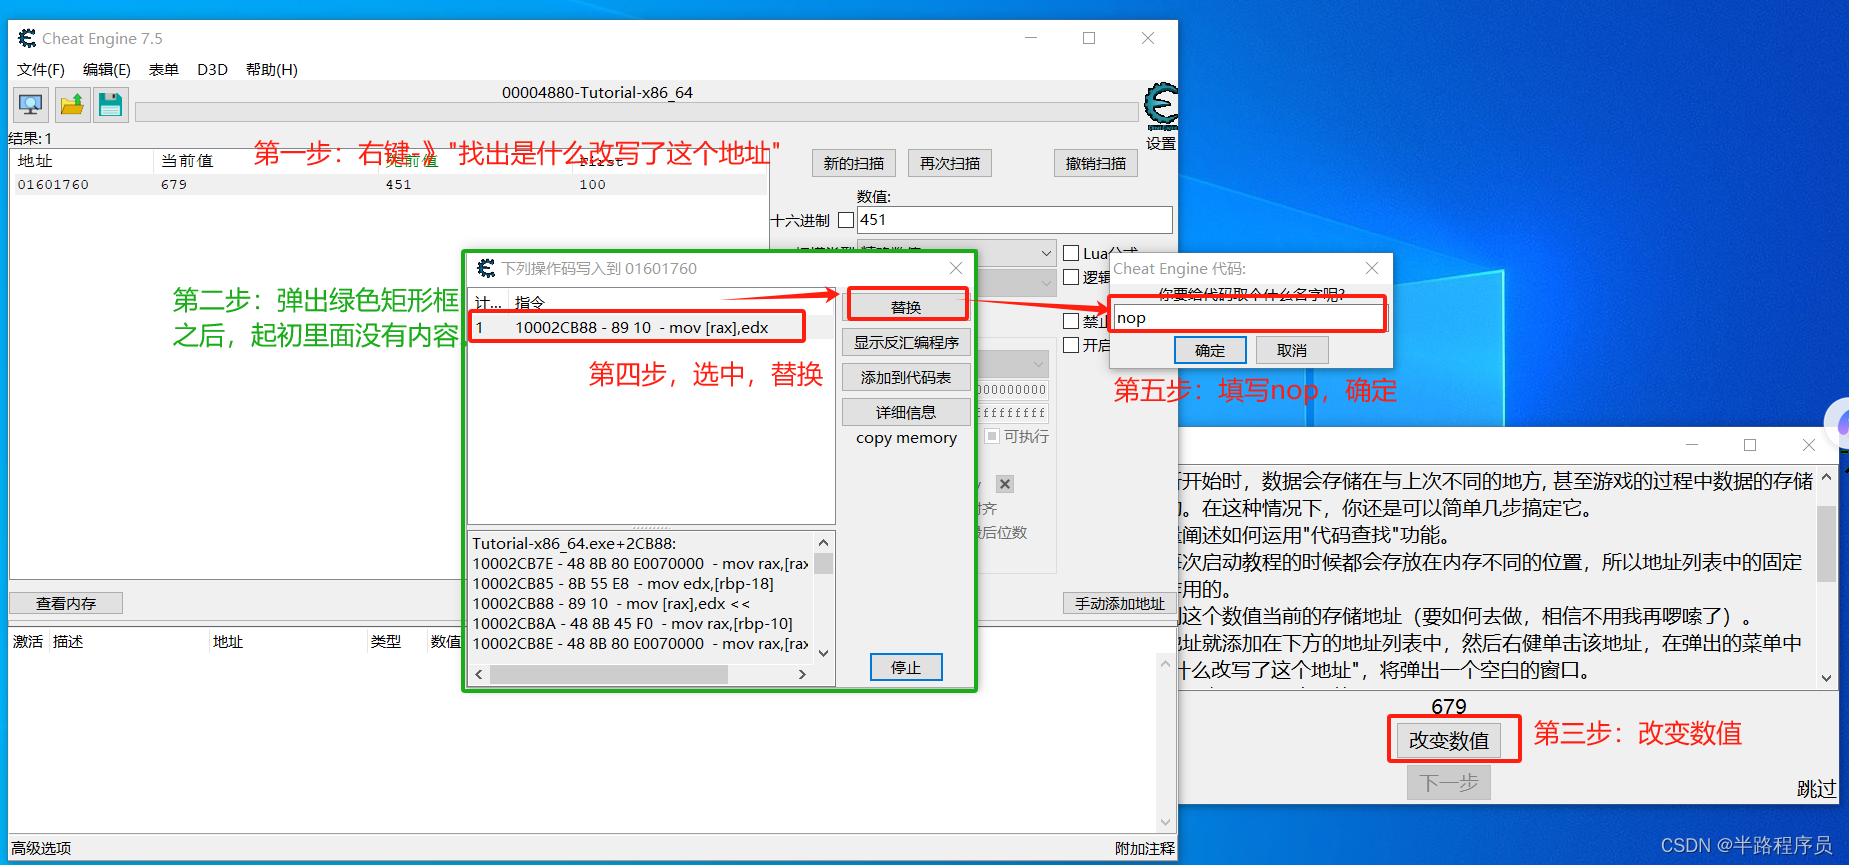Click the code name input containing nop

point(1249,318)
